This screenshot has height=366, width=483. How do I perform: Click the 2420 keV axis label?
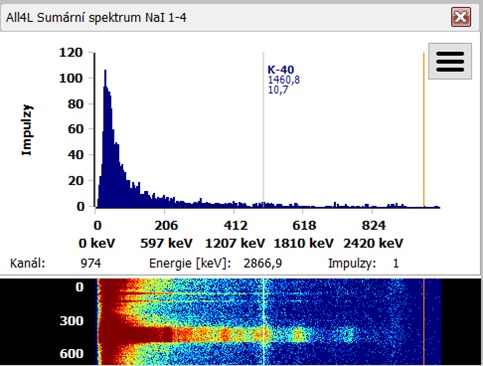[373, 243]
